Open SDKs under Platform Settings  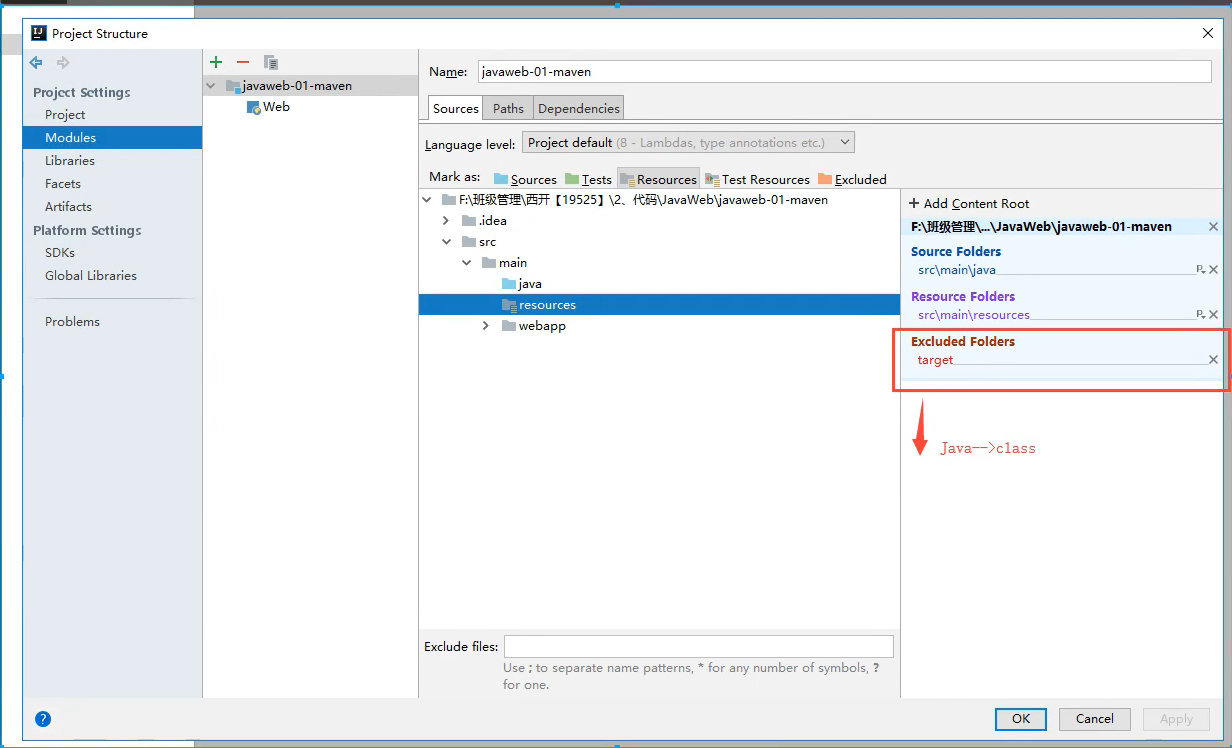point(60,253)
